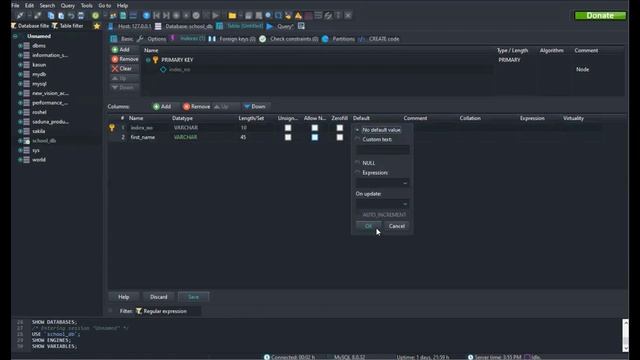Select the NULL radio option

click(x=358, y=163)
